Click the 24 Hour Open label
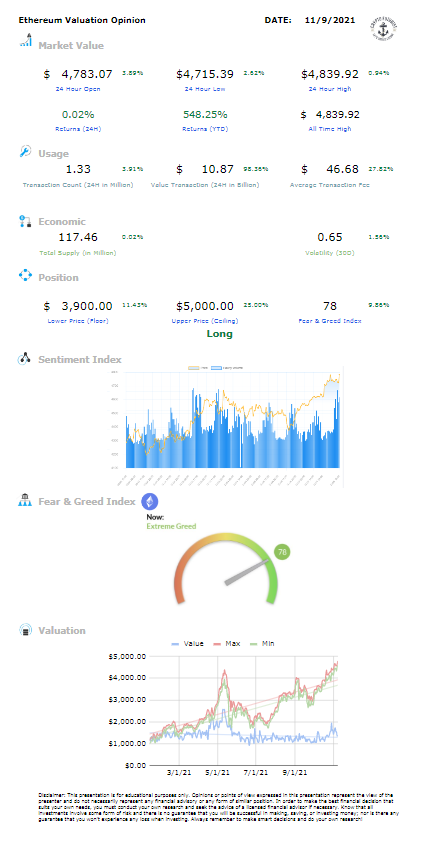This screenshot has width=423, height=844. (x=76, y=89)
